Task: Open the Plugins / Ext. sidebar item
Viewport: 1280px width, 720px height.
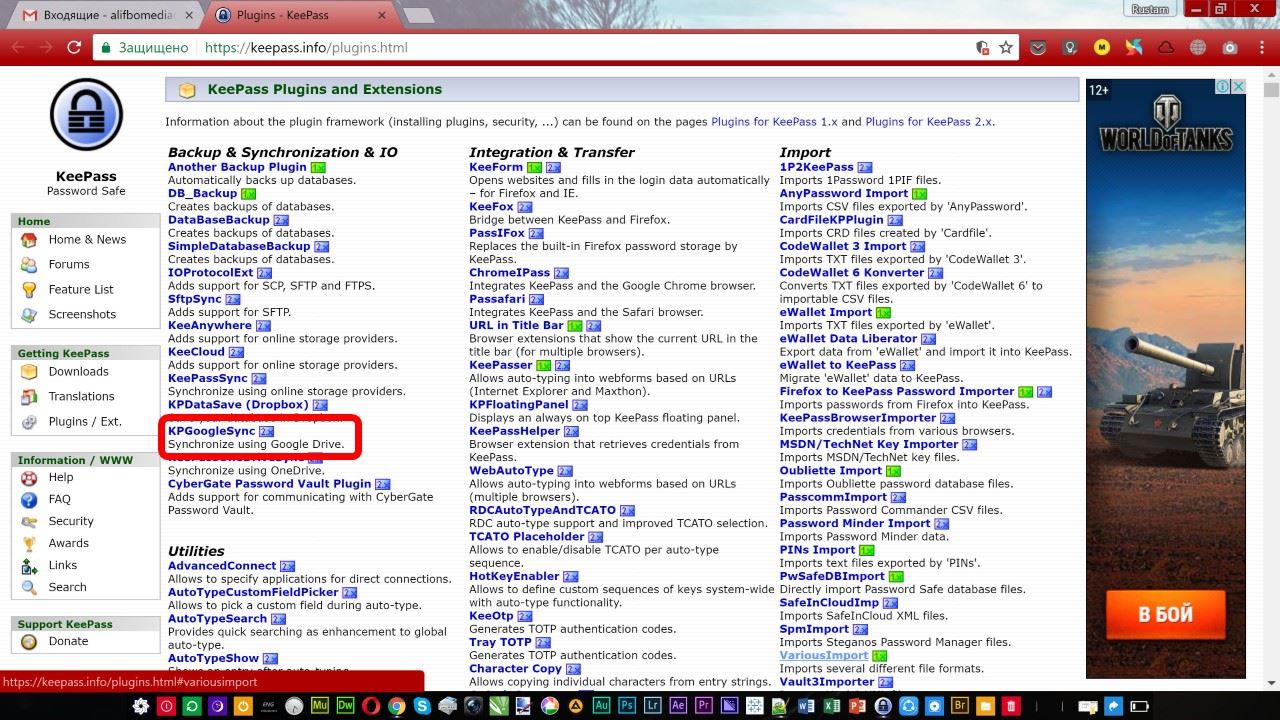Action: pos(85,421)
